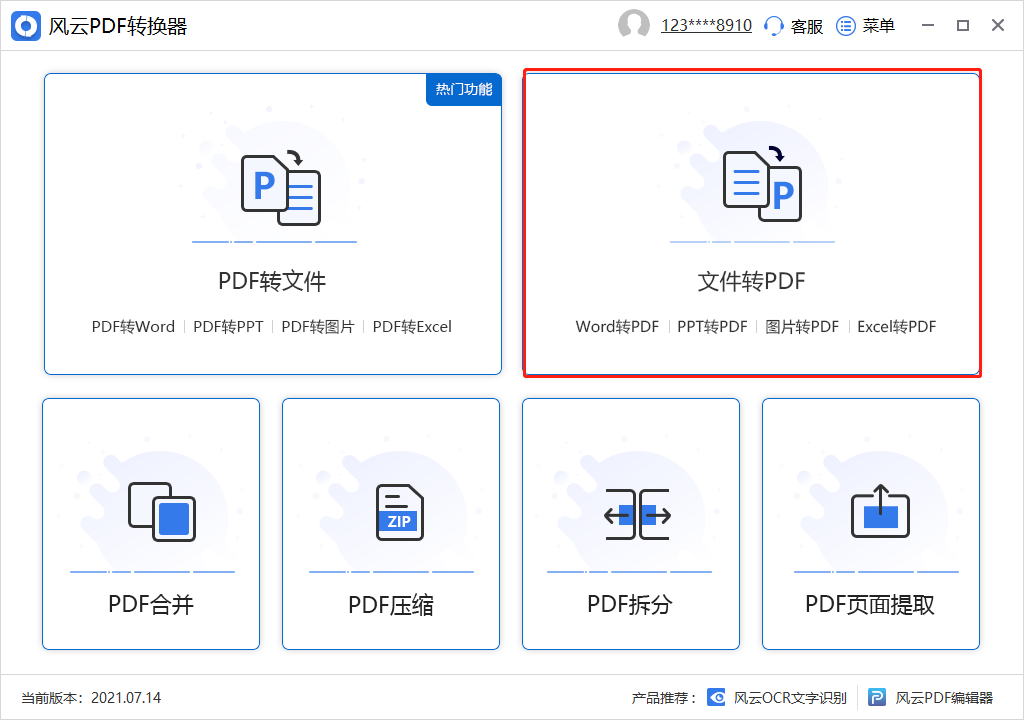Choose PPT转PDF conversion
This screenshot has width=1024, height=720.
point(712,327)
